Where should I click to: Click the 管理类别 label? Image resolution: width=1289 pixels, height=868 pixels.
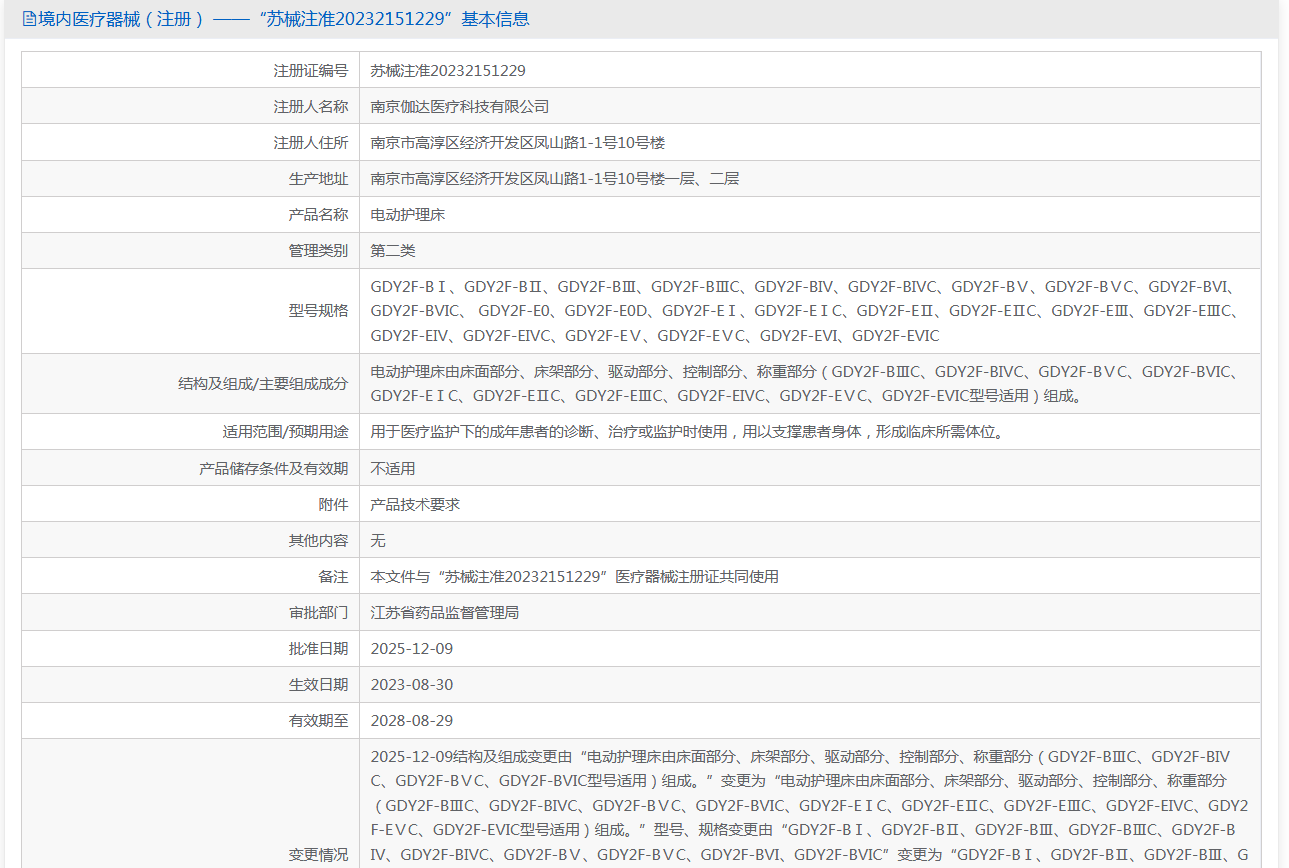pos(319,251)
